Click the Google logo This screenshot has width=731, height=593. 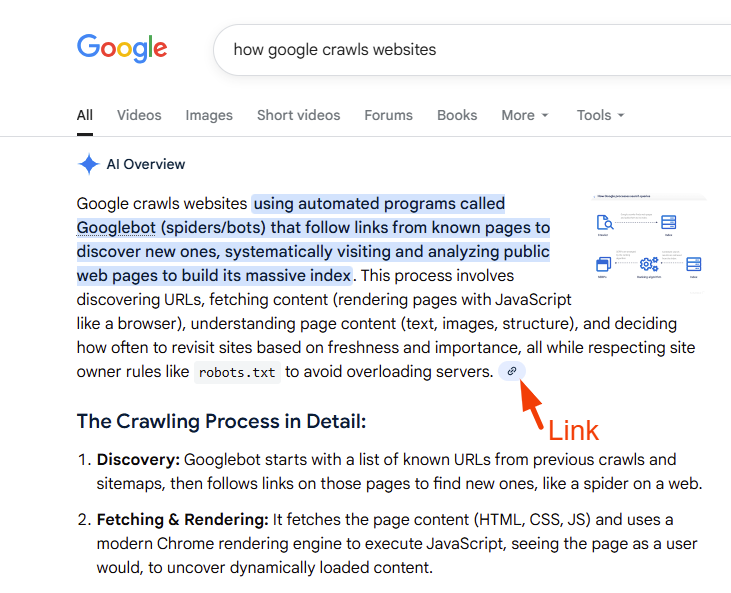(x=122, y=48)
